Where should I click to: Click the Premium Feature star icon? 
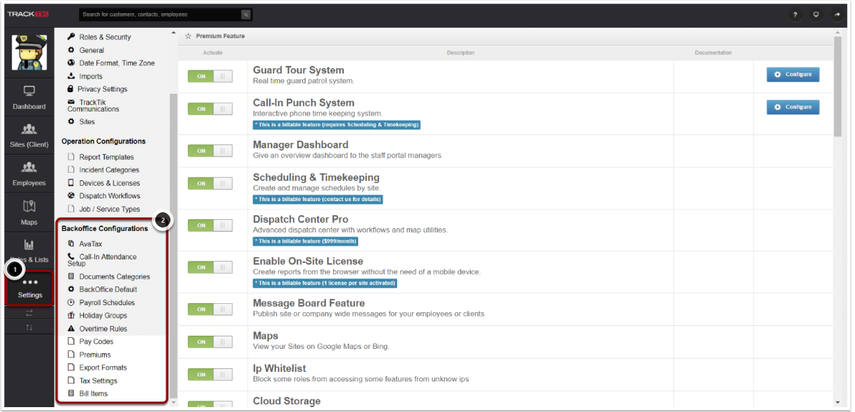[x=188, y=36]
